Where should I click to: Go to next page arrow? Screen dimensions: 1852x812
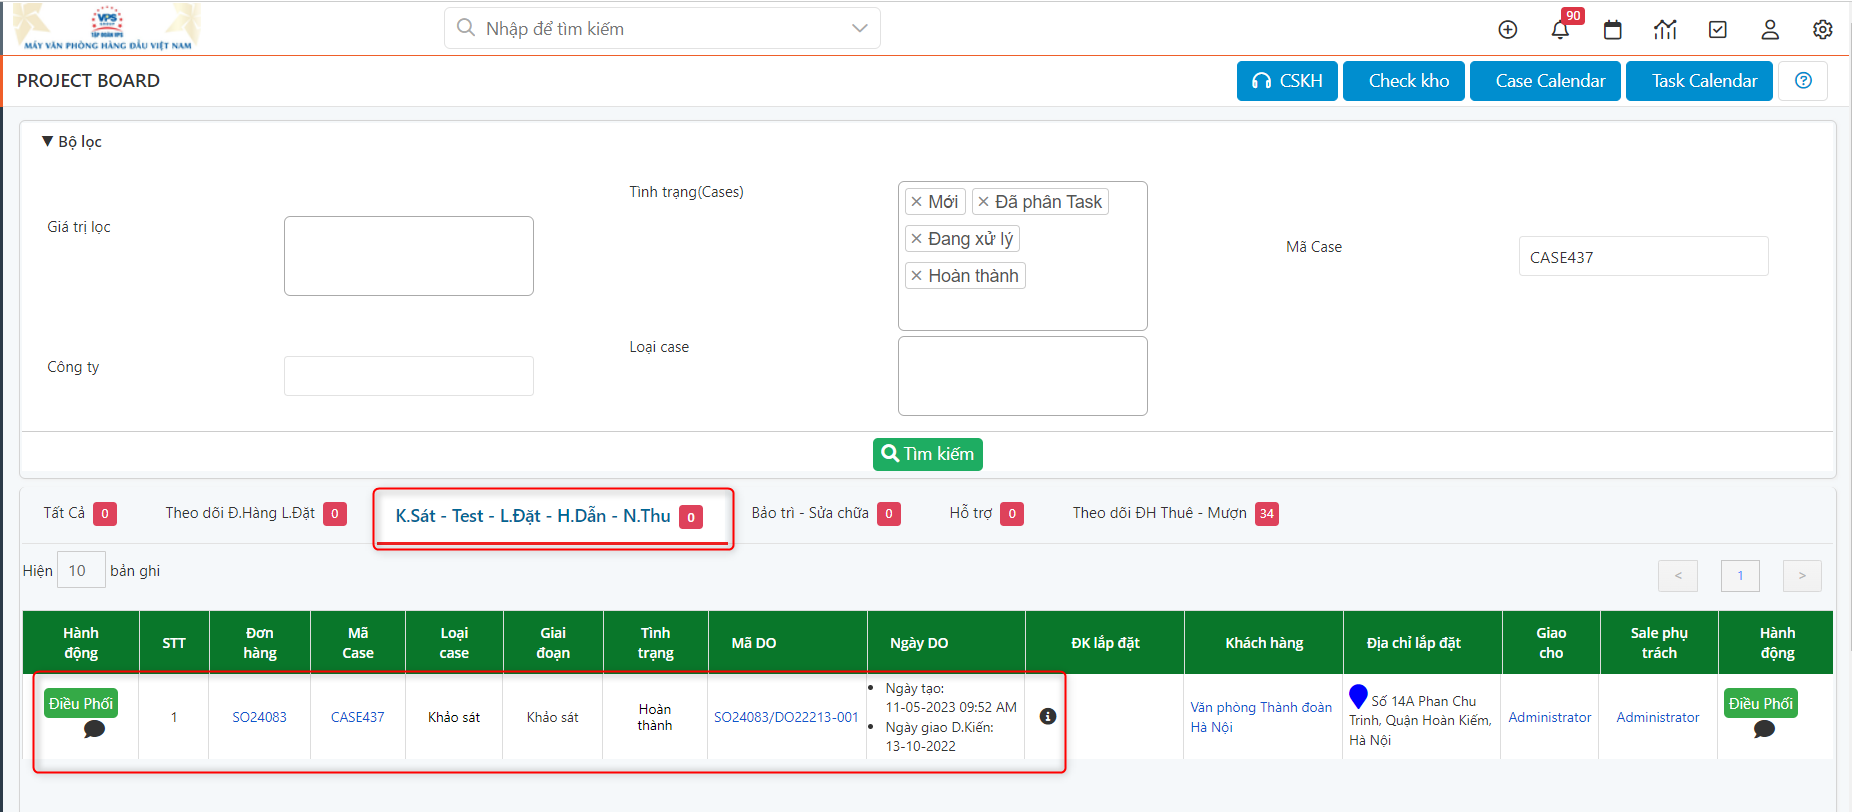click(x=1802, y=575)
